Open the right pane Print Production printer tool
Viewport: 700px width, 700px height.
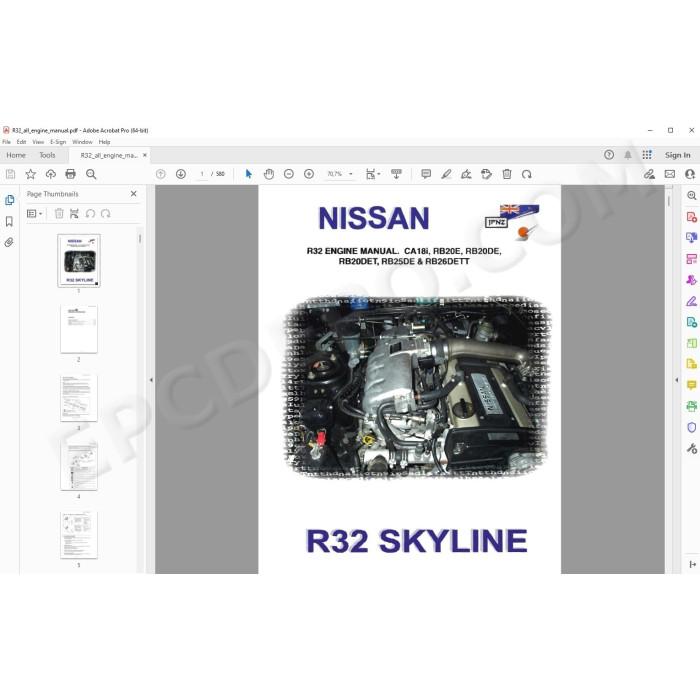tap(692, 406)
